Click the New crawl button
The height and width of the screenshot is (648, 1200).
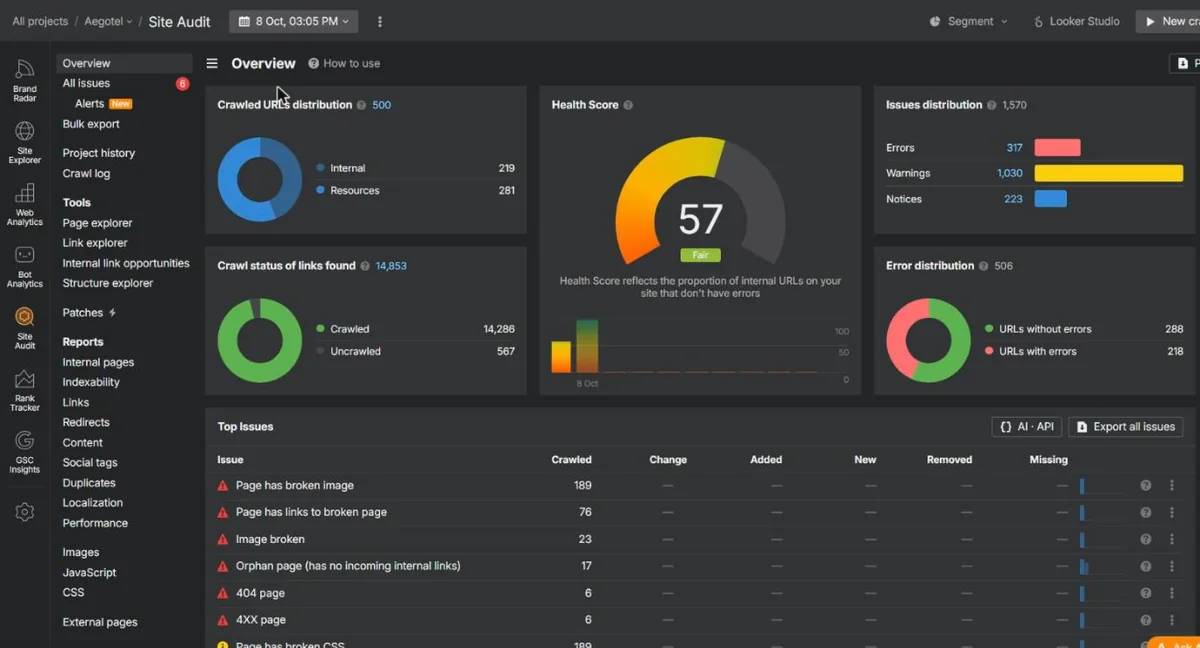(x=1168, y=21)
